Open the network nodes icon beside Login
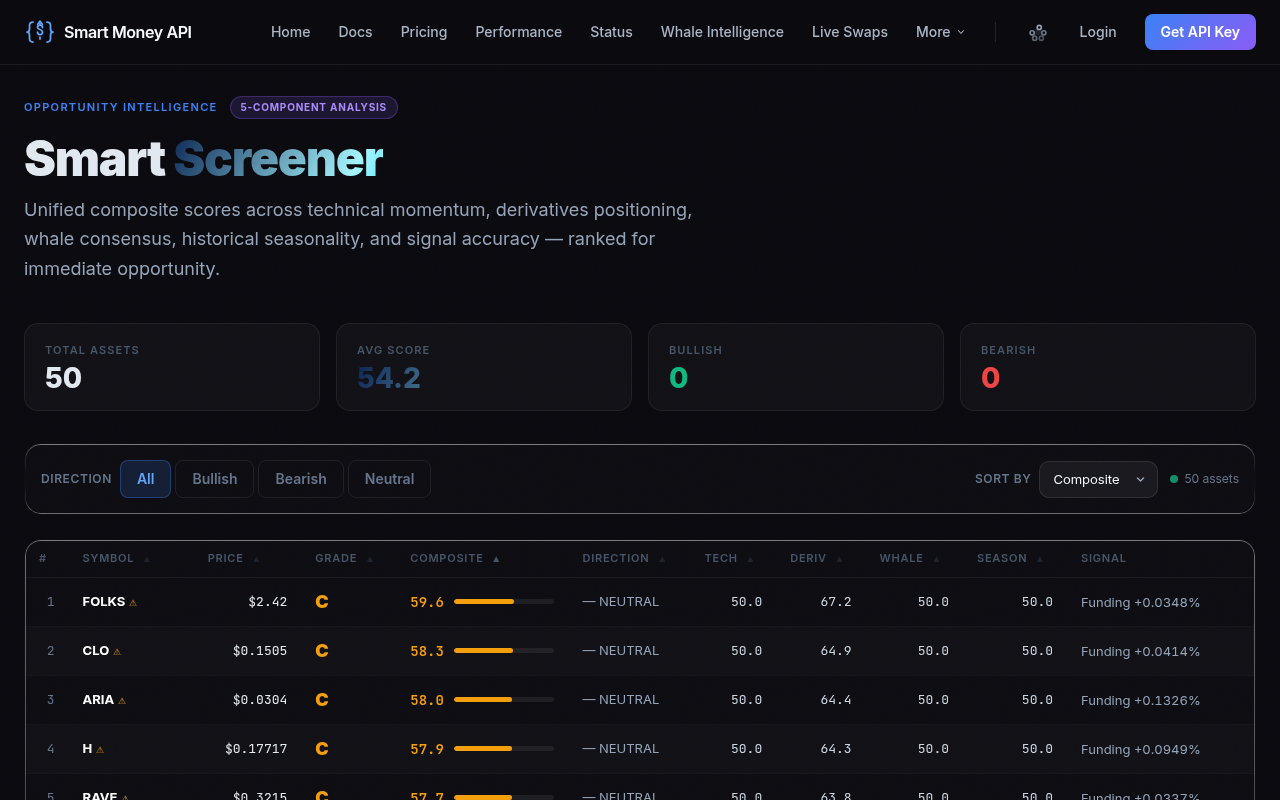This screenshot has height=800, width=1280. [1038, 32]
